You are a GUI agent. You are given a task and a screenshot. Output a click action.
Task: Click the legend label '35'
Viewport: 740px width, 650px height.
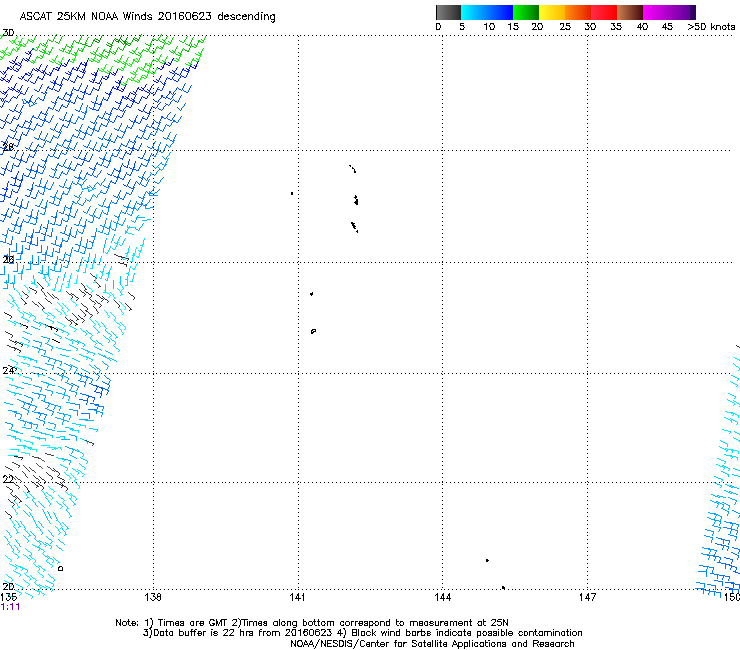click(x=616, y=27)
